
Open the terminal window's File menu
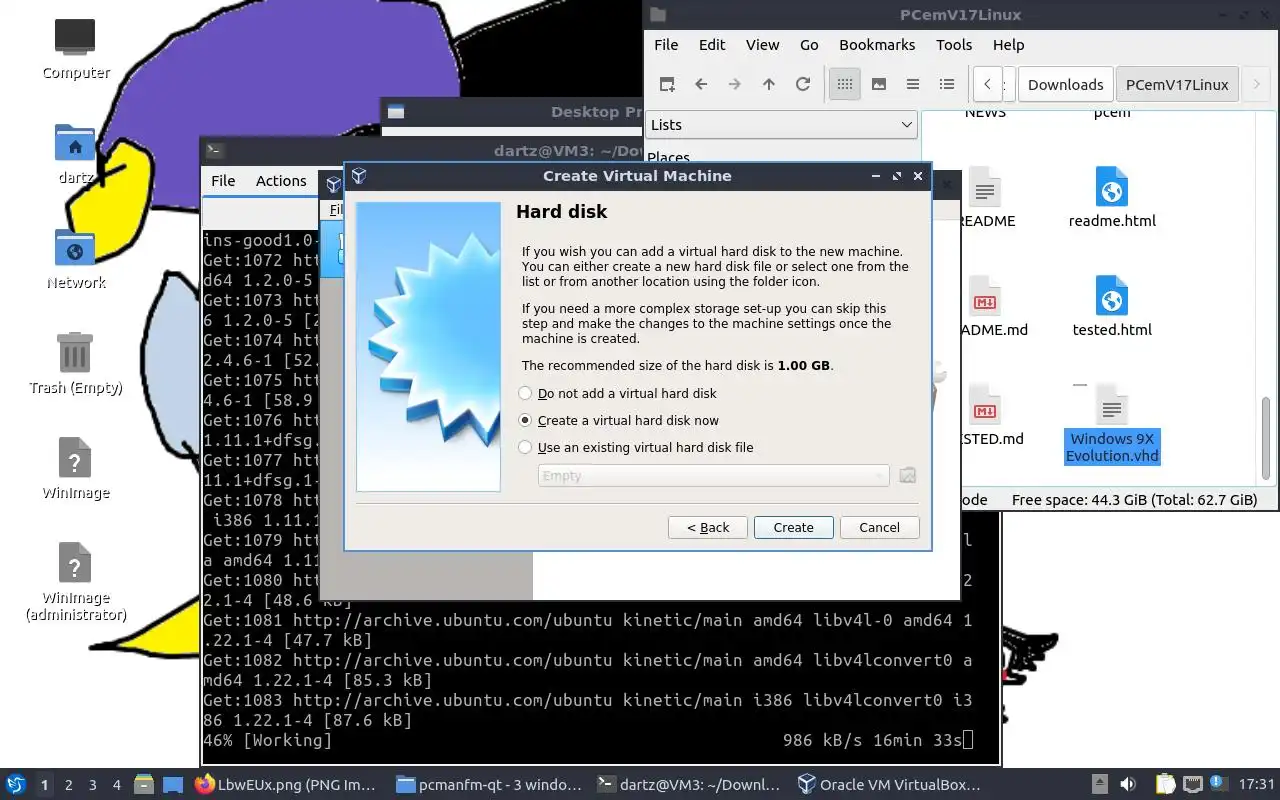pos(223,181)
